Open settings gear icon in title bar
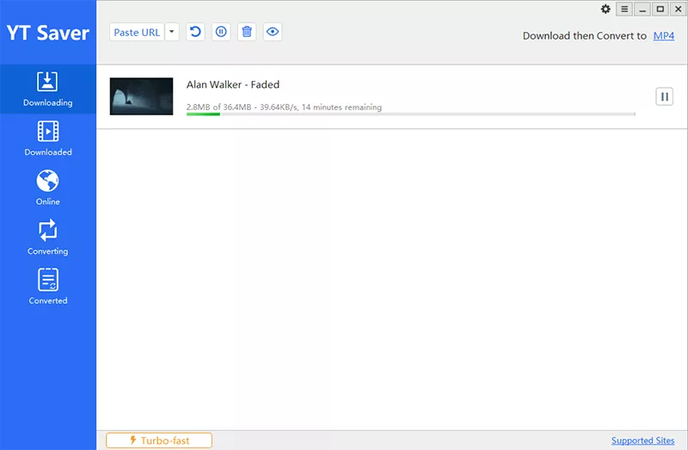 pos(605,9)
